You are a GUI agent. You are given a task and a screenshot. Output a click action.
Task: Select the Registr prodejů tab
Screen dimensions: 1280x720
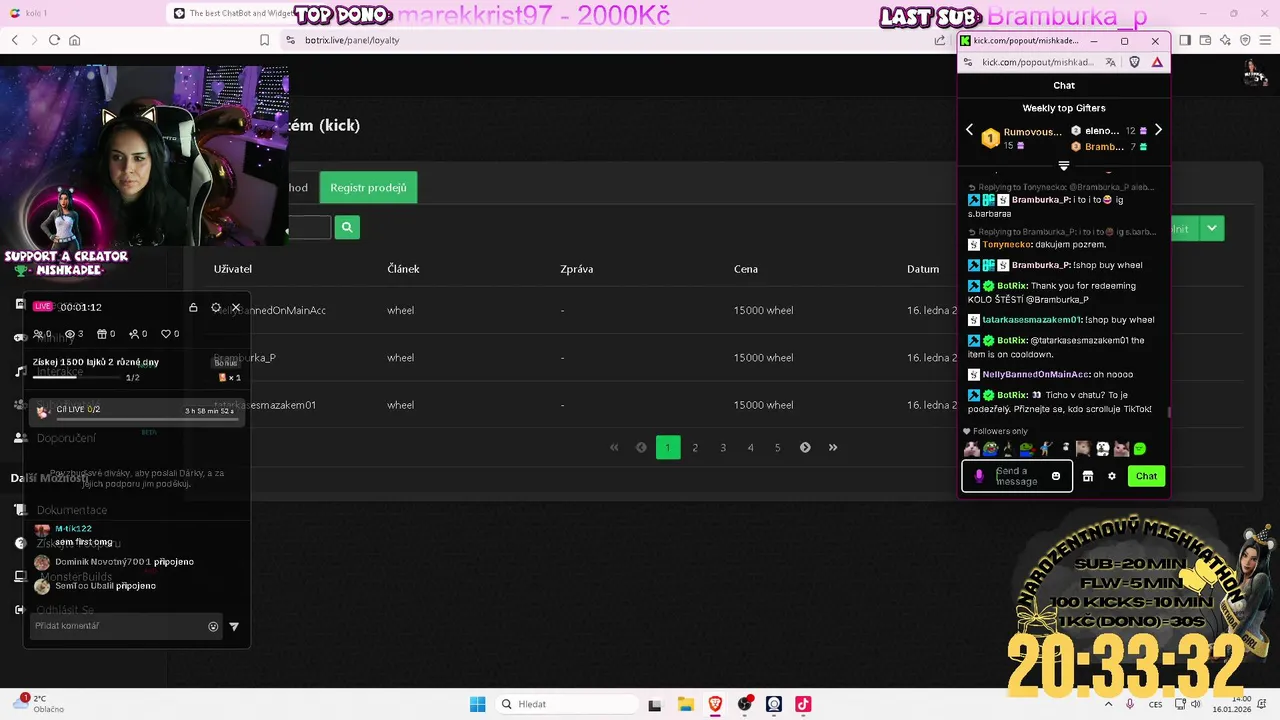click(368, 187)
